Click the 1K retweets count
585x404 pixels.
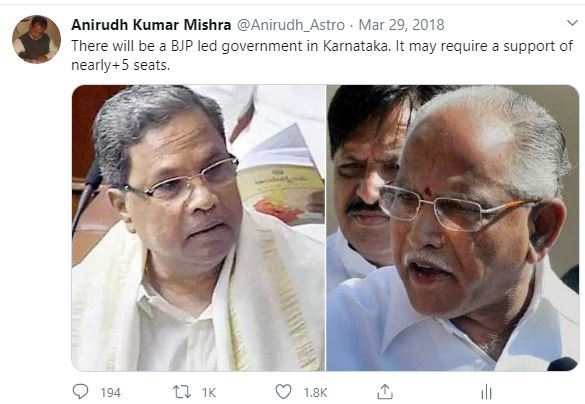[x=209, y=392]
